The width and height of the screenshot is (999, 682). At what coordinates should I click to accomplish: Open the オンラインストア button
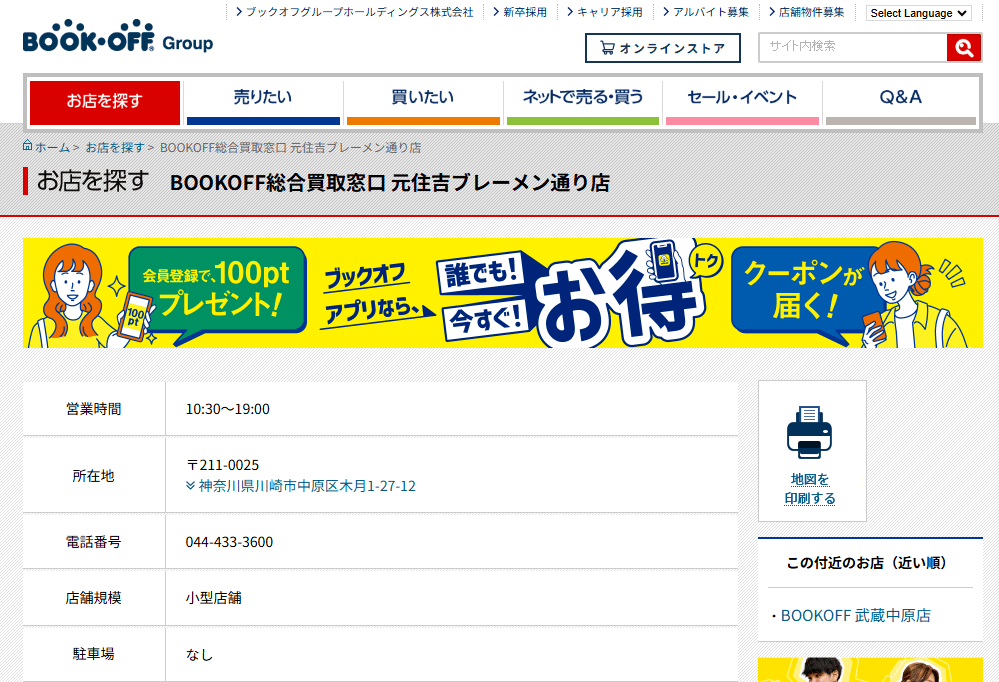point(663,48)
